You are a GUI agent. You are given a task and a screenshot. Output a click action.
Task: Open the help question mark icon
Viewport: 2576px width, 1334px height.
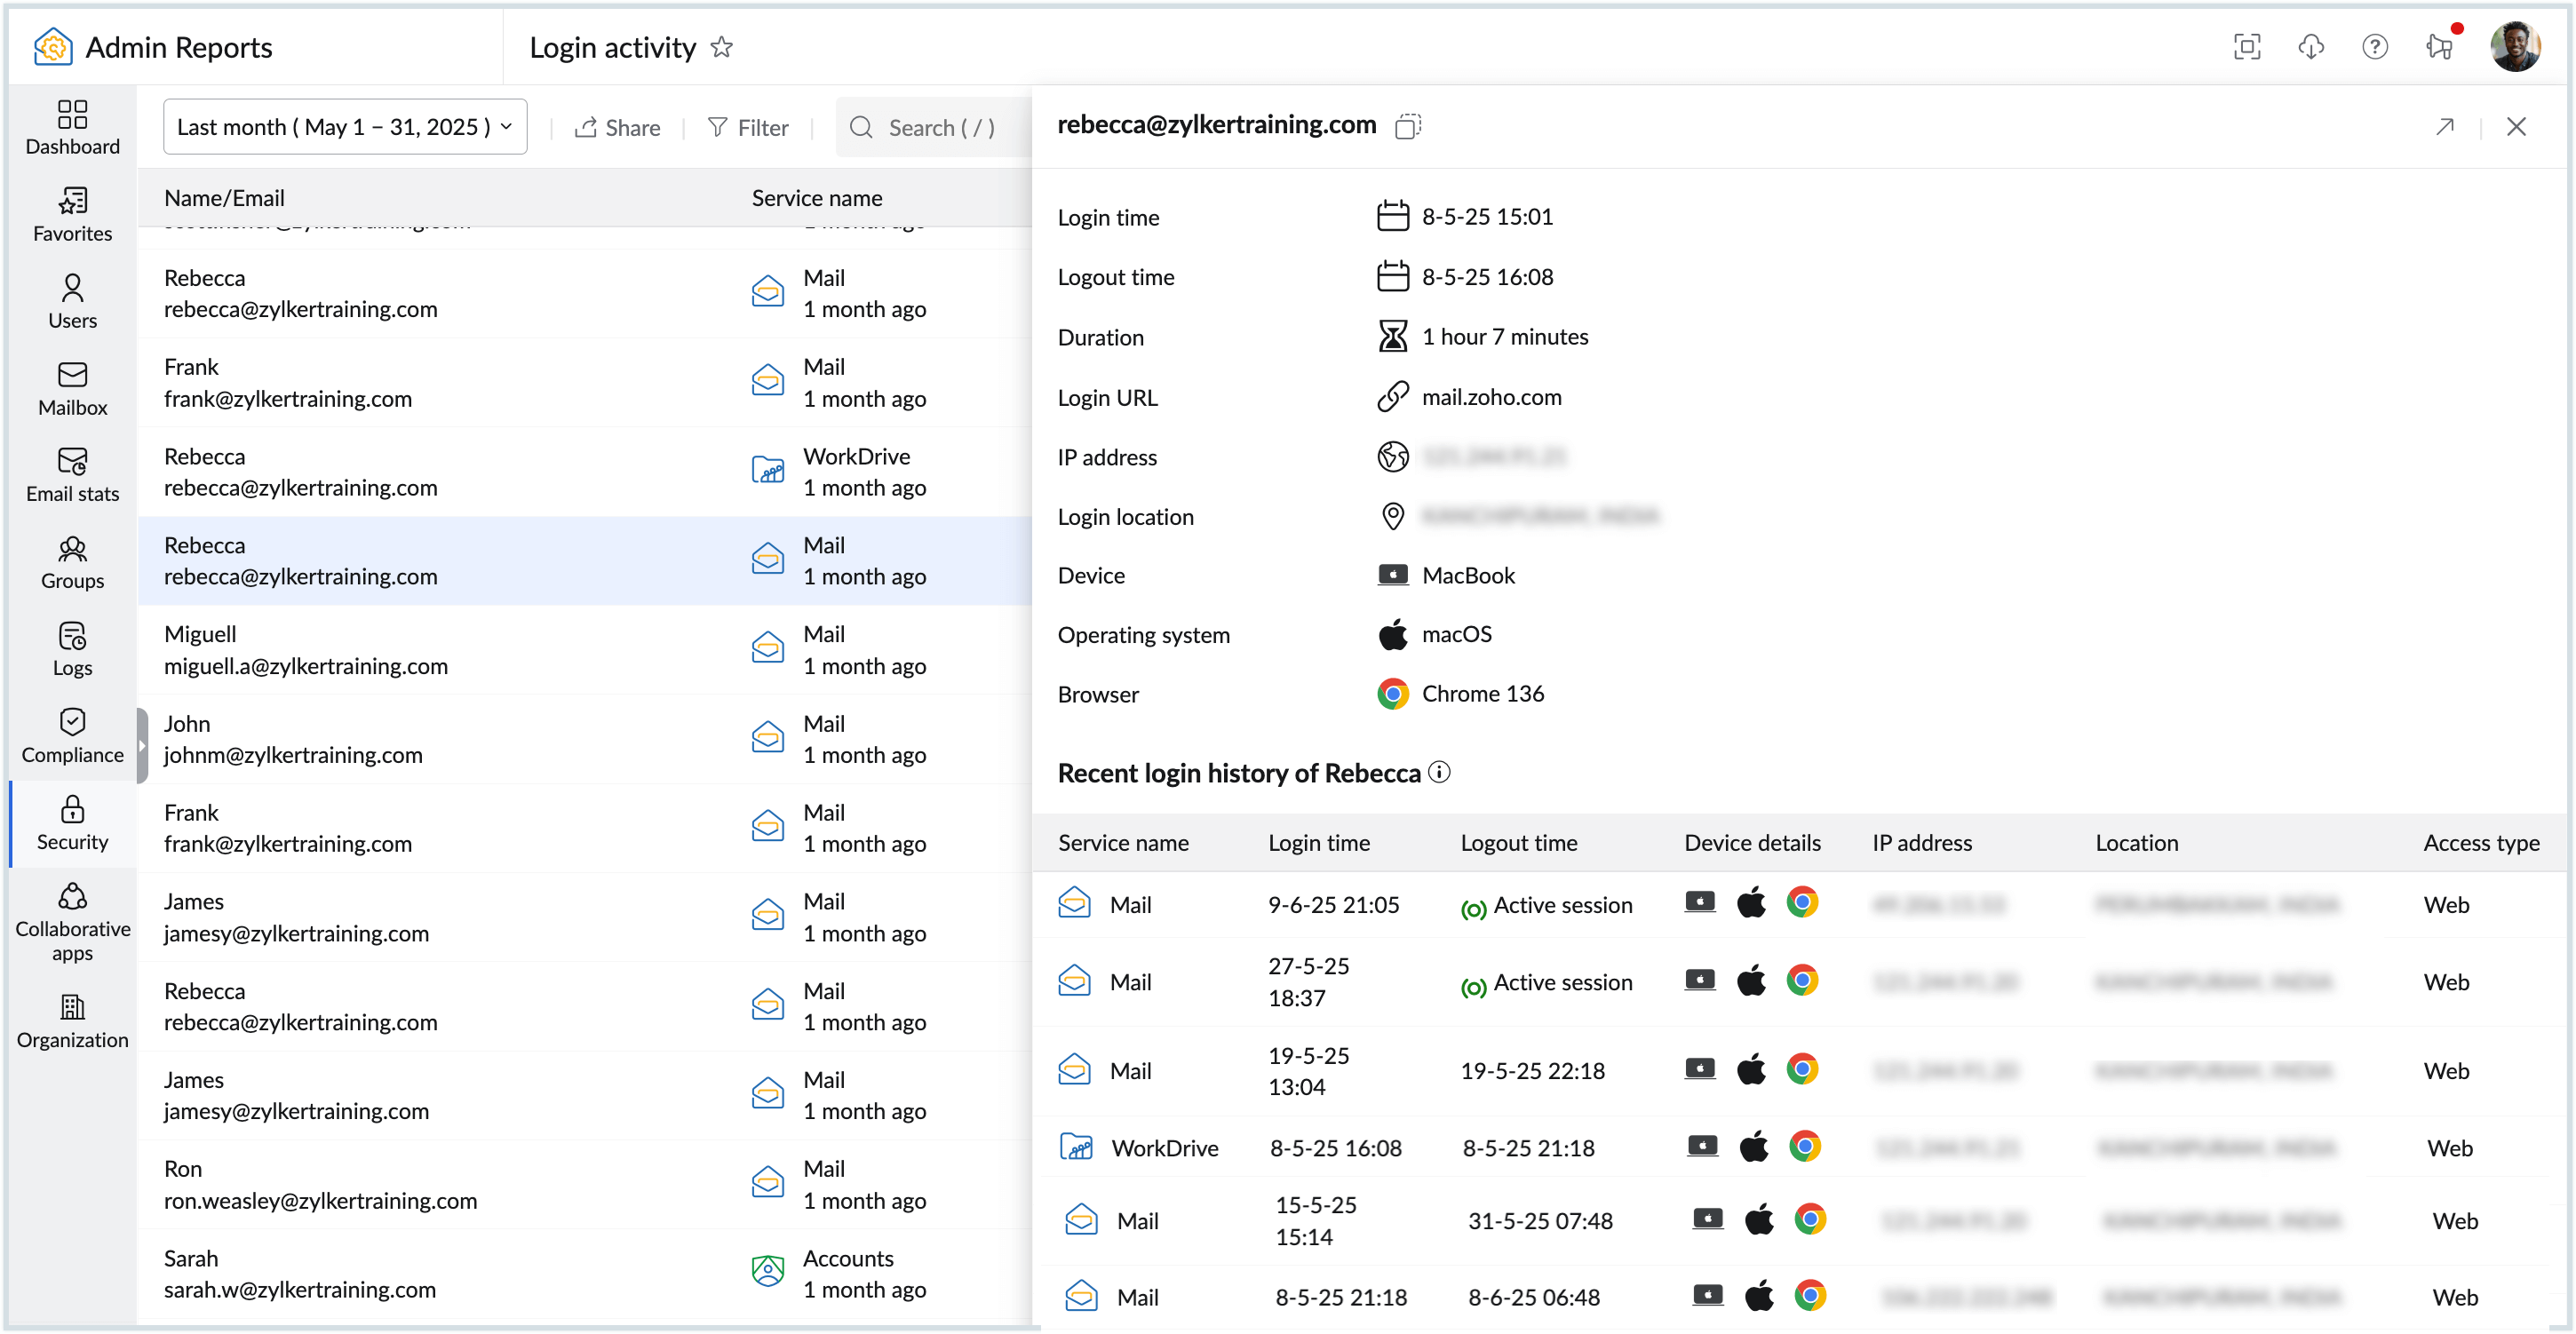coord(2374,47)
